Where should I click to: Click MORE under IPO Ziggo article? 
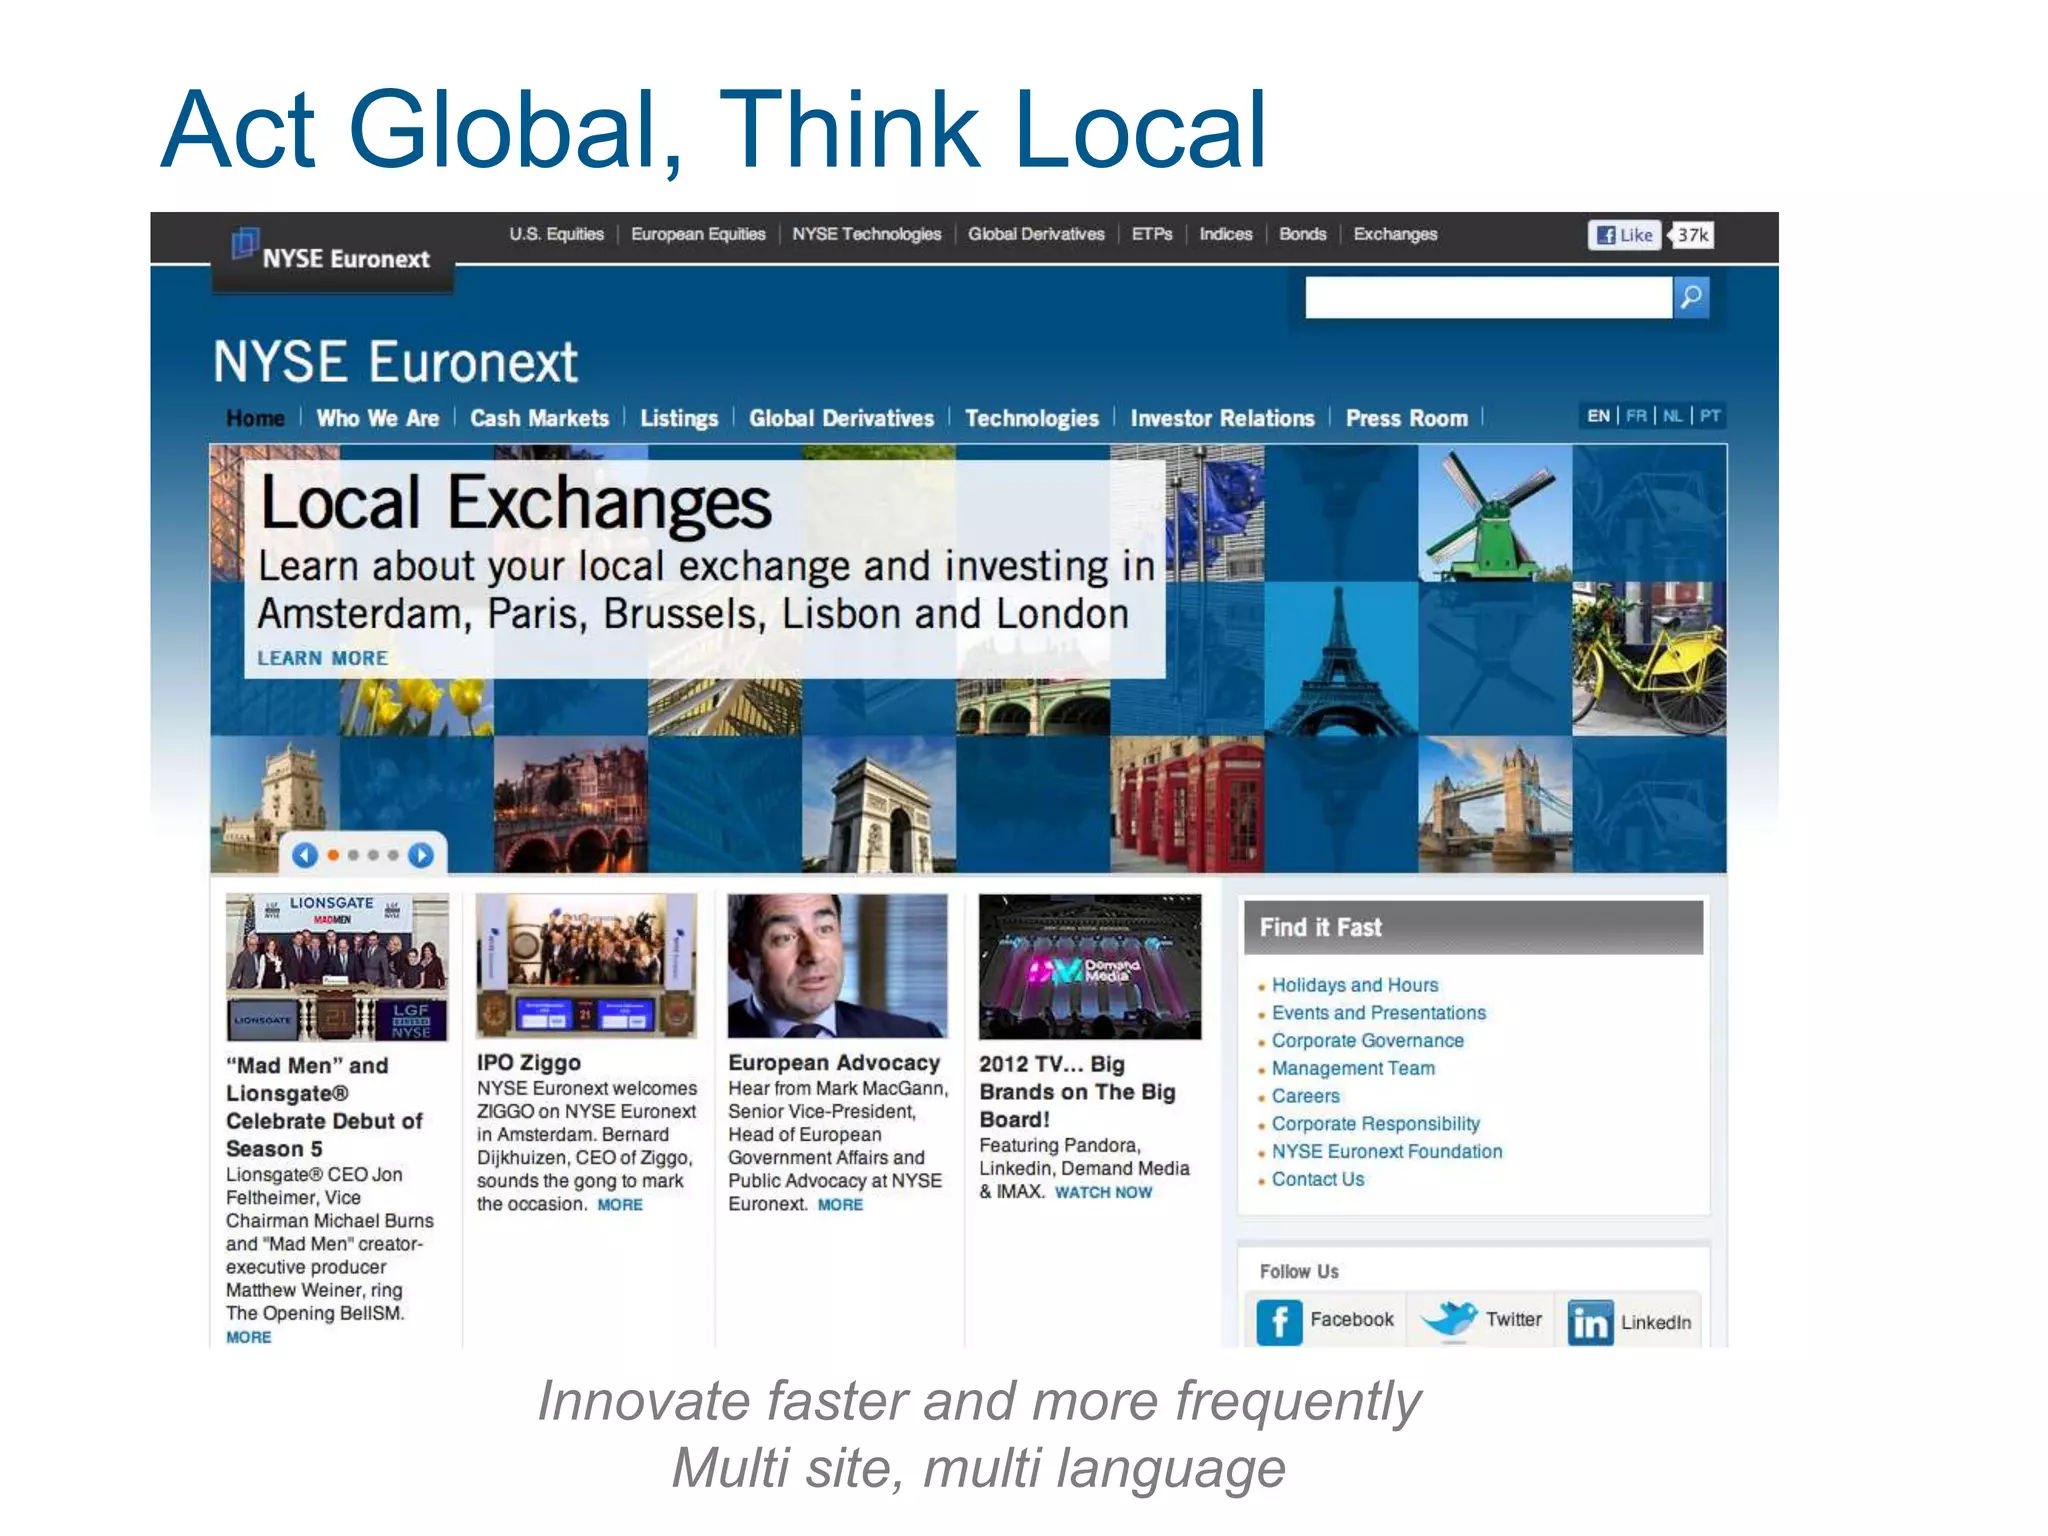click(620, 1205)
